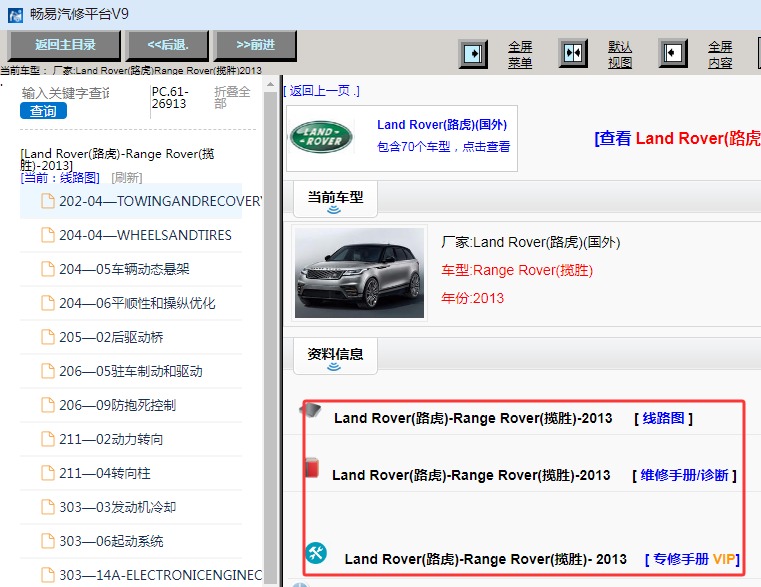The image size is (761, 587).
Task: Open the [专修手册 VIP] link
Action: (x=693, y=559)
